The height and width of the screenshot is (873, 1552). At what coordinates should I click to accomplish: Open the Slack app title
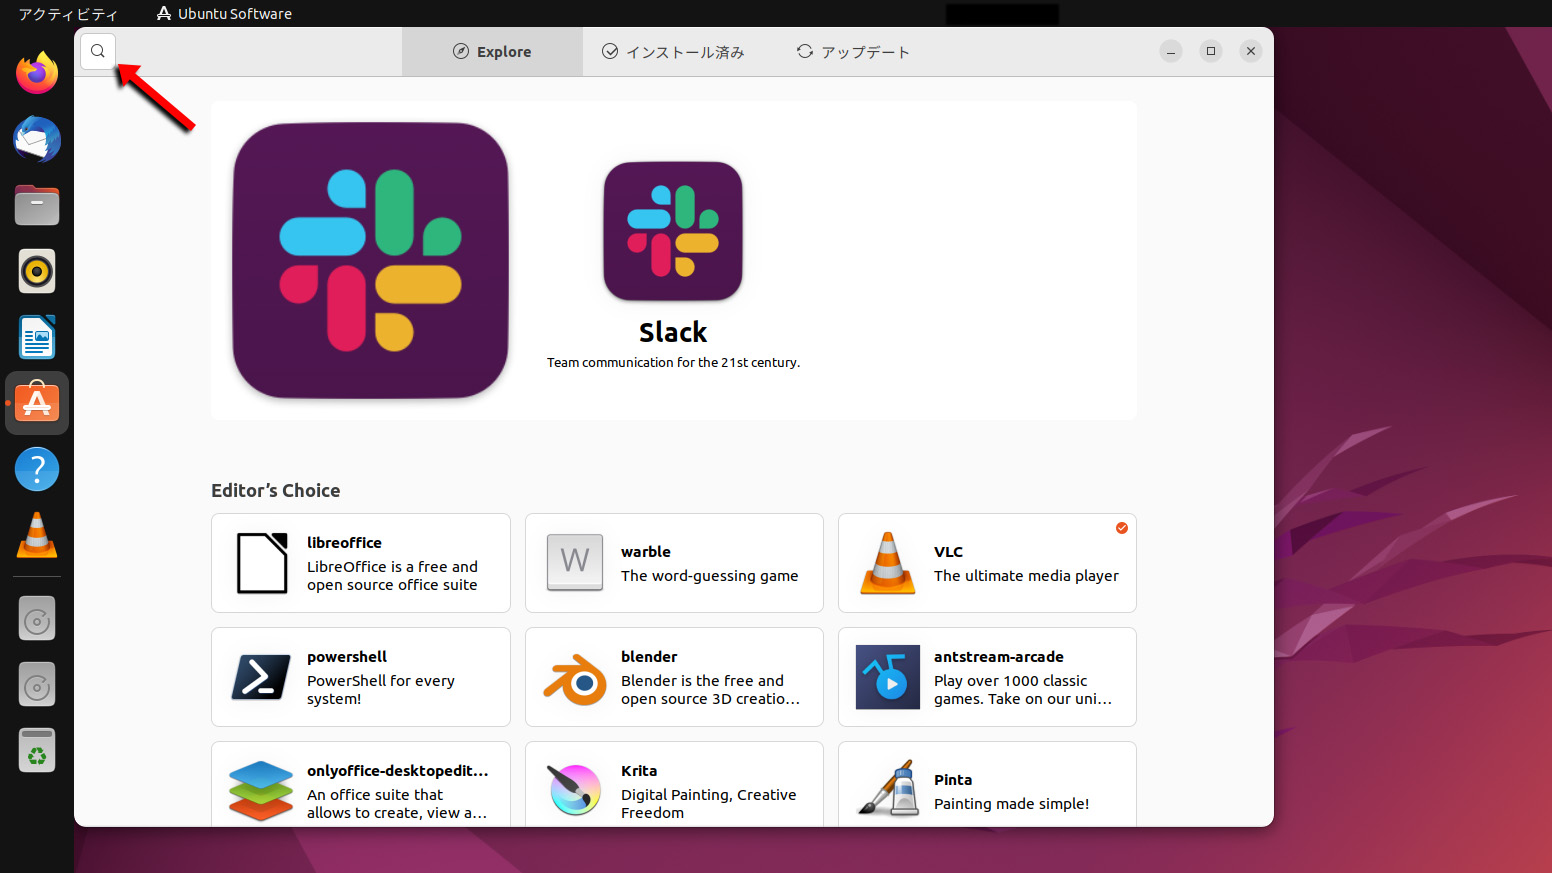[x=673, y=332]
